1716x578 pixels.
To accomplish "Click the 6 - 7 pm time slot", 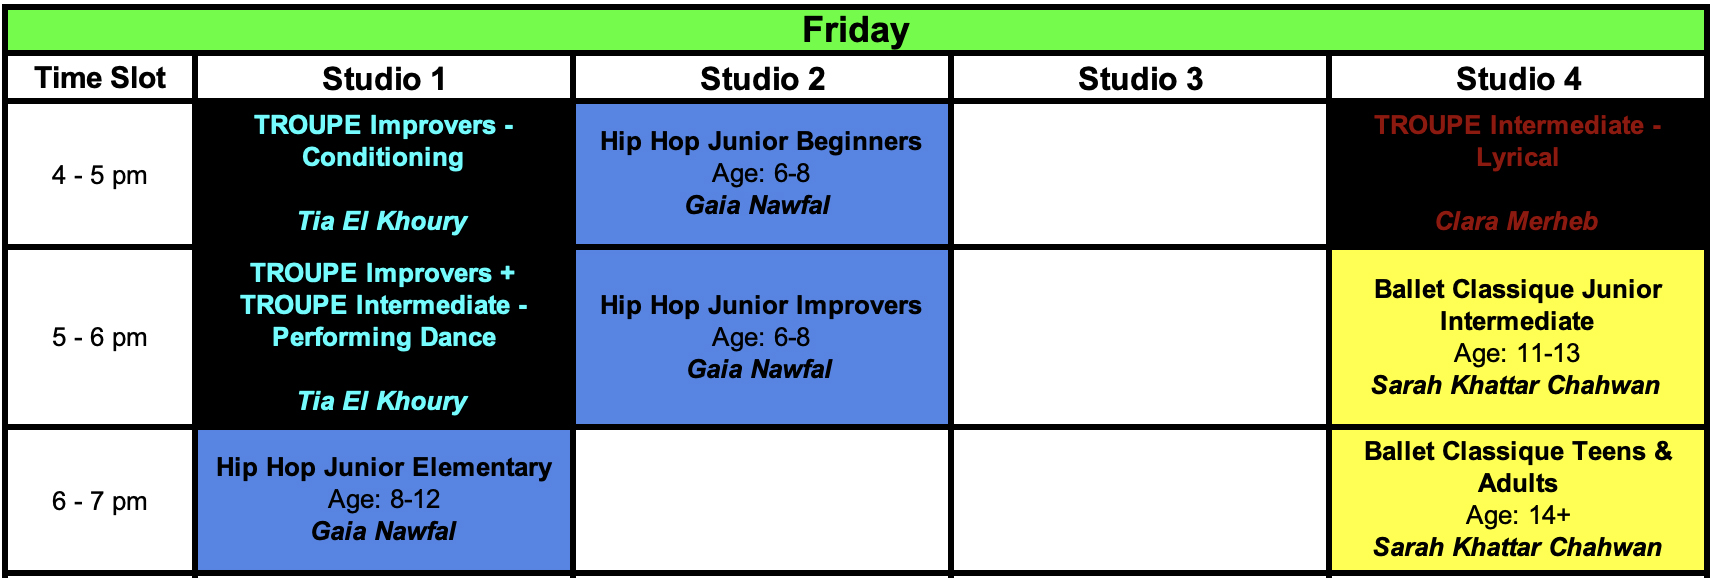I will pos(100,501).
